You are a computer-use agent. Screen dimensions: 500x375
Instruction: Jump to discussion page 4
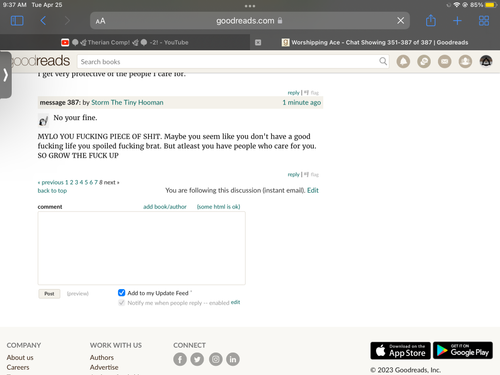81,182
